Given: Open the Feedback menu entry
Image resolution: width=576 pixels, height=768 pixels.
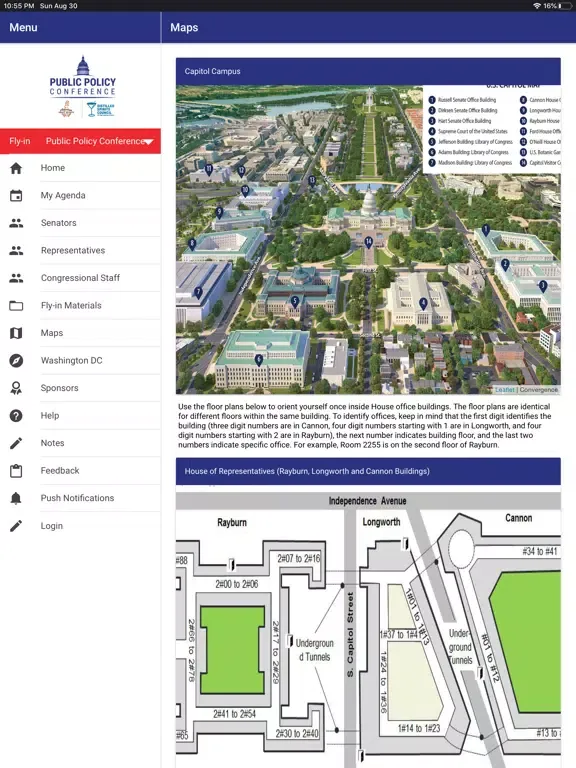Looking at the screenshot, I should (80, 471).
